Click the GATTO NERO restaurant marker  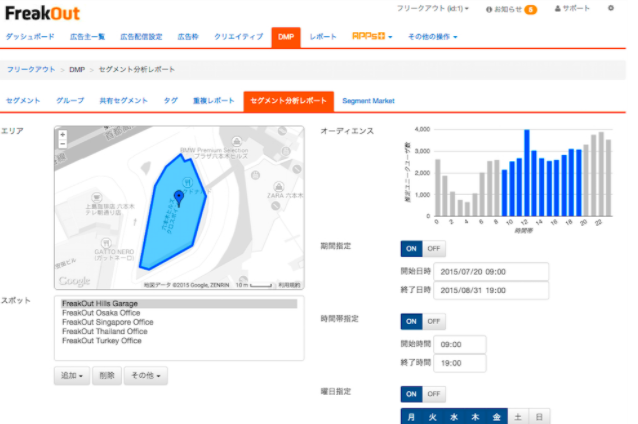[106, 243]
